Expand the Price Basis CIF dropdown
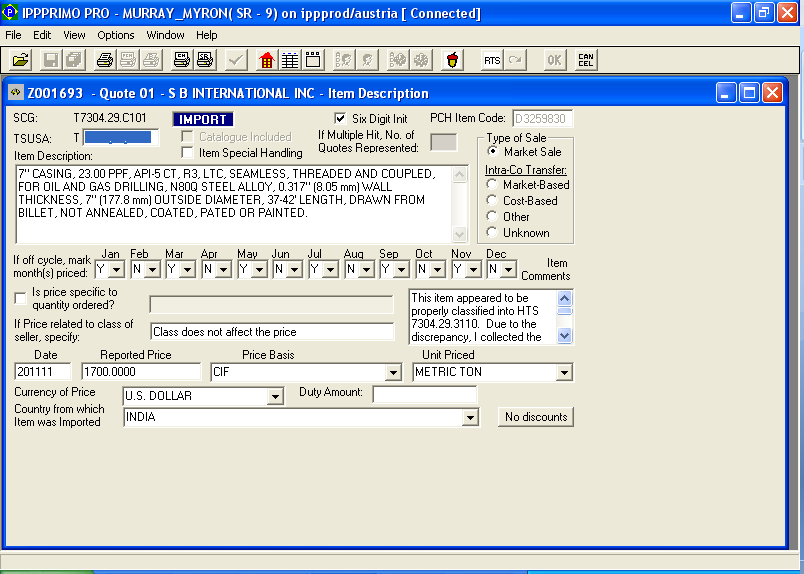 (x=392, y=373)
